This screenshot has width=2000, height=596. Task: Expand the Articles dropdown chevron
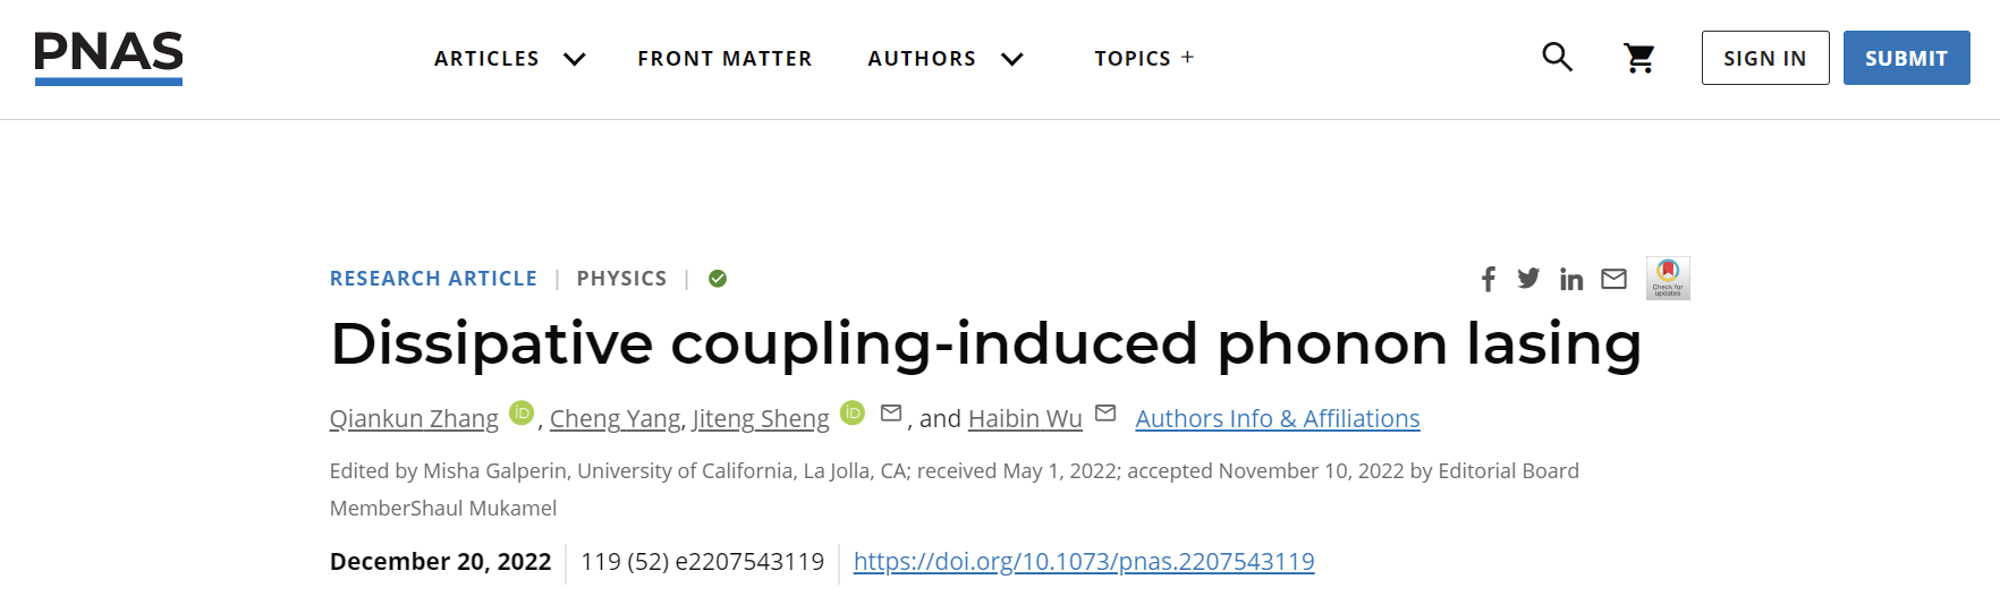574,59
